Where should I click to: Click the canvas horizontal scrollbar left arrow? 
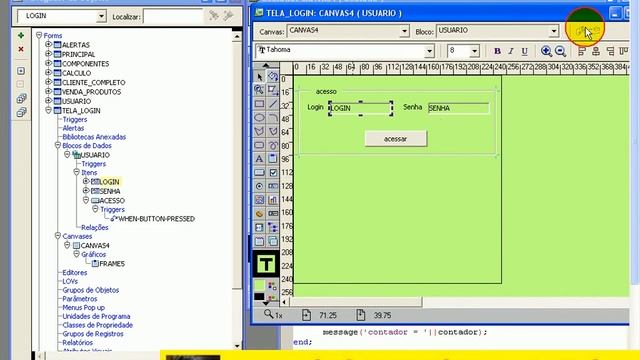tap(284, 302)
